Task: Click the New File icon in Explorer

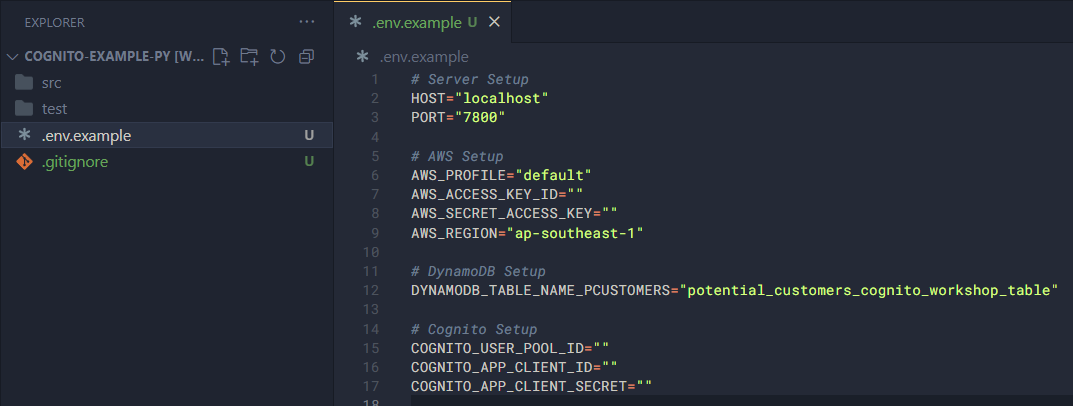Action: click(221, 56)
